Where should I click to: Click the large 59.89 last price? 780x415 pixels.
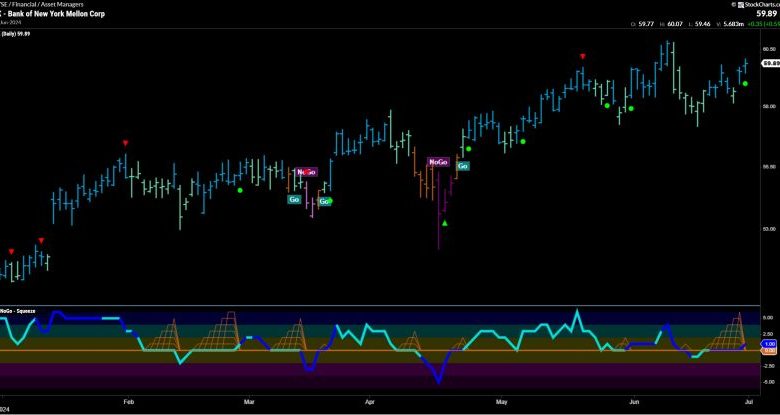coord(769,14)
